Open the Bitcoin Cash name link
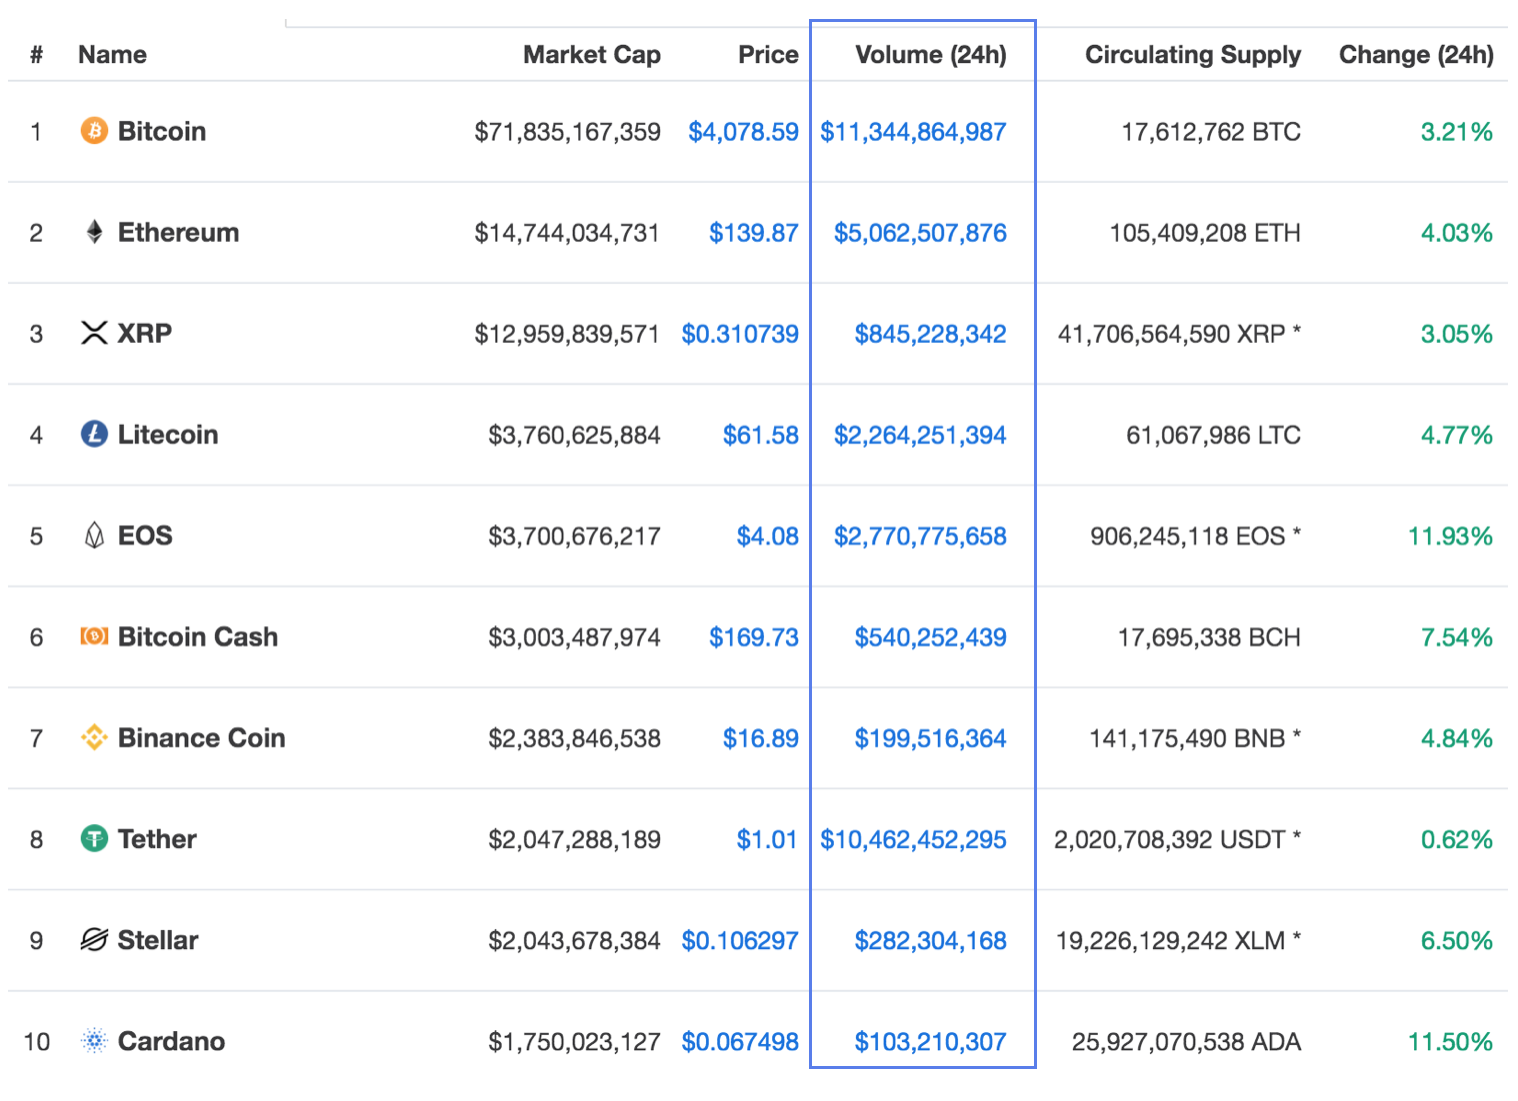The image size is (1518, 1101). point(198,636)
